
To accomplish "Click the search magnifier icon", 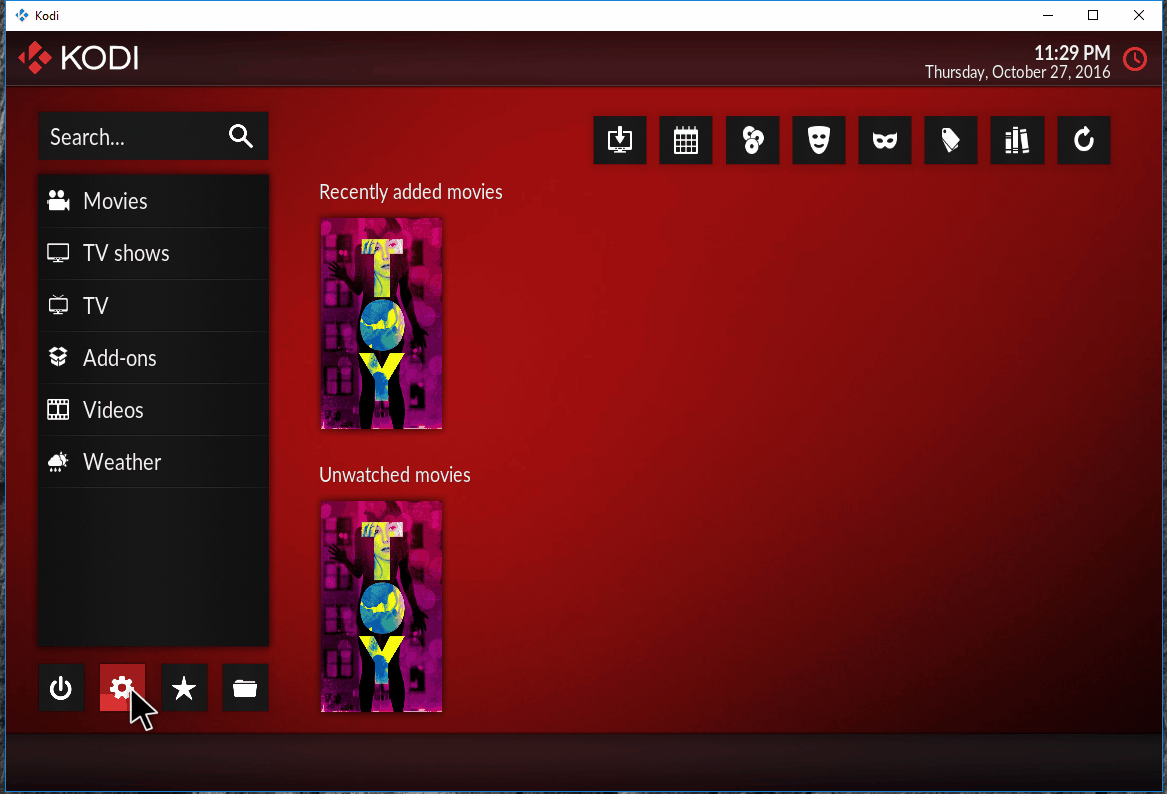I will tap(240, 136).
